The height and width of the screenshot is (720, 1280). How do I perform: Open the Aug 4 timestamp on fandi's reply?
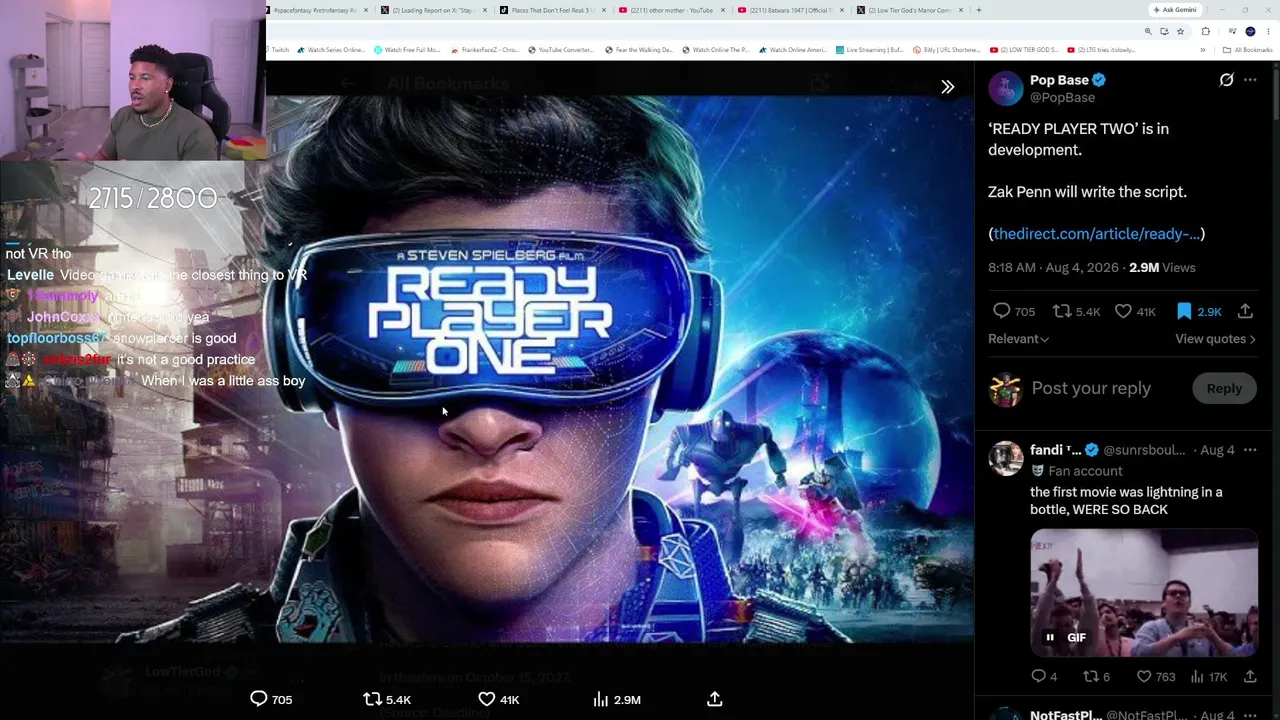pos(1217,450)
